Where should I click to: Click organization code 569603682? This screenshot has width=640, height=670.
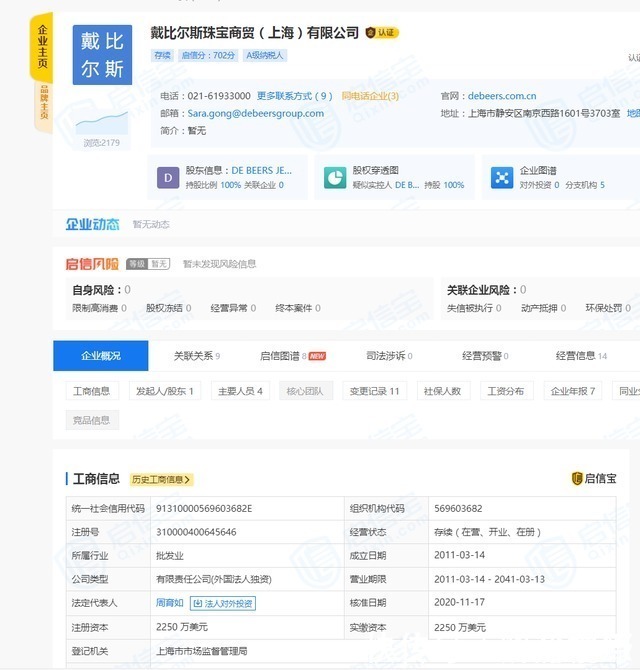point(458,508)
